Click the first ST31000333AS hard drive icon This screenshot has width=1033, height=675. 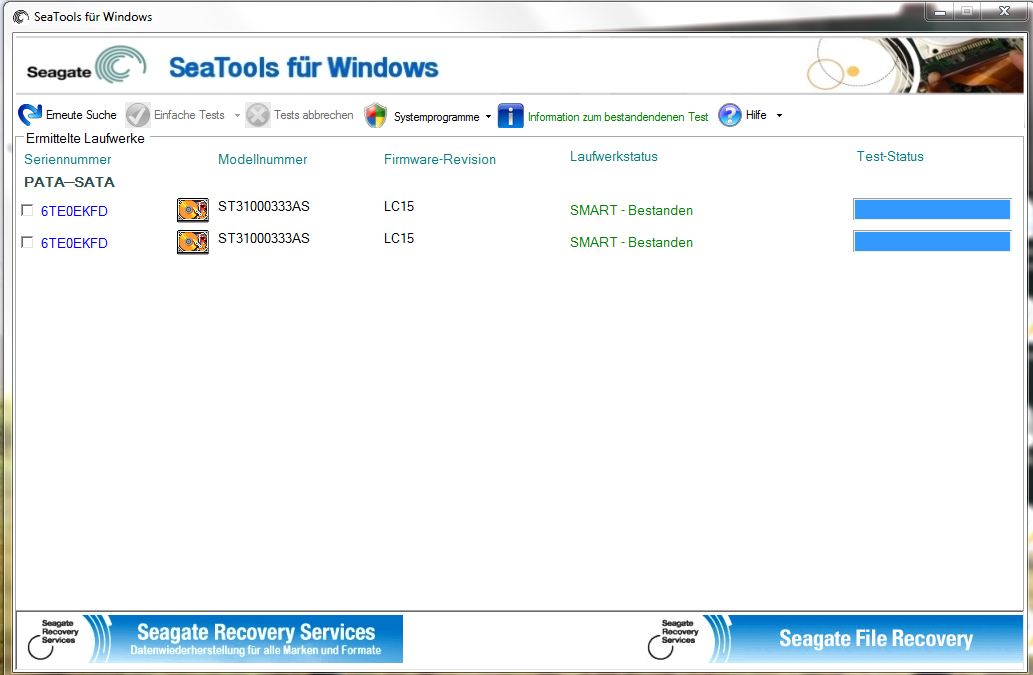pyautogui.click(x=193, y=210)
